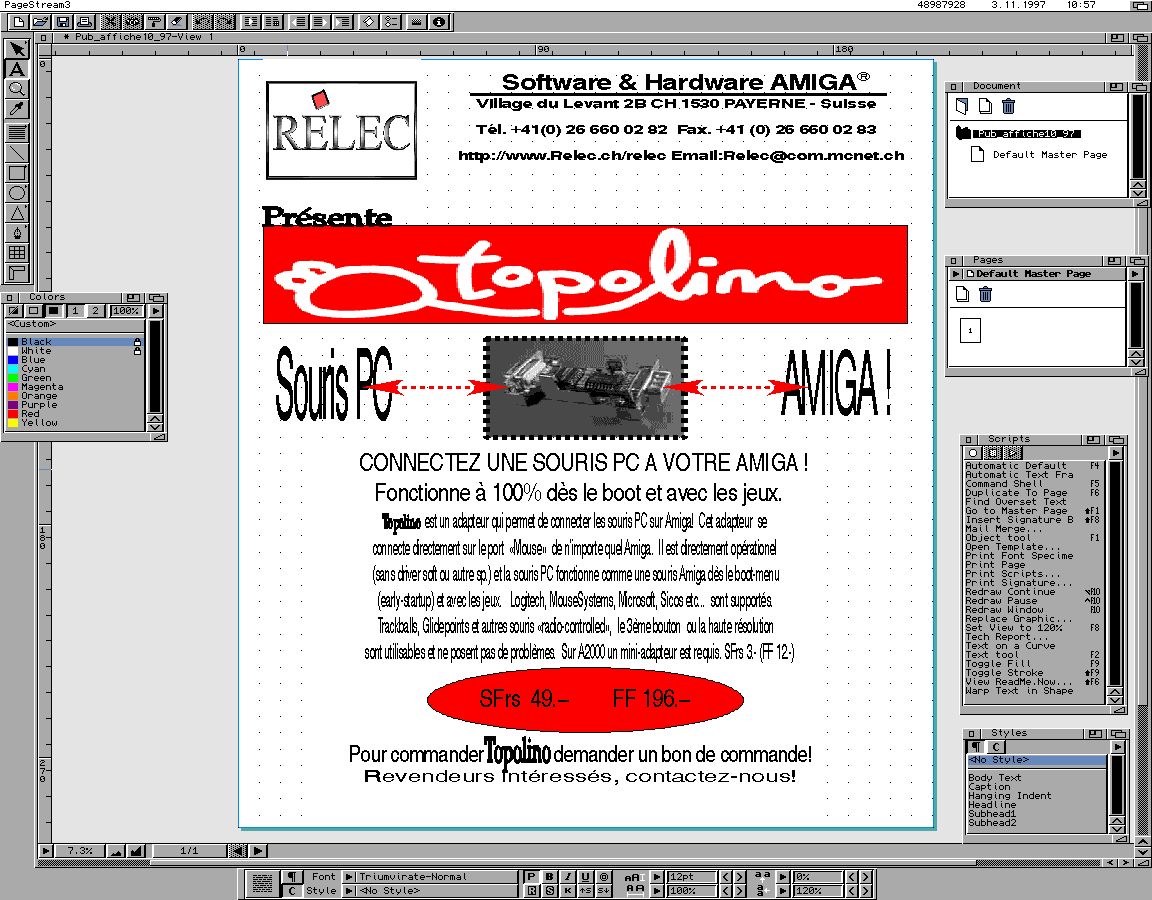Toggle stroke mode in Colors palette
The width and height of the screenshot is (1152, 900).
point(33,311)
